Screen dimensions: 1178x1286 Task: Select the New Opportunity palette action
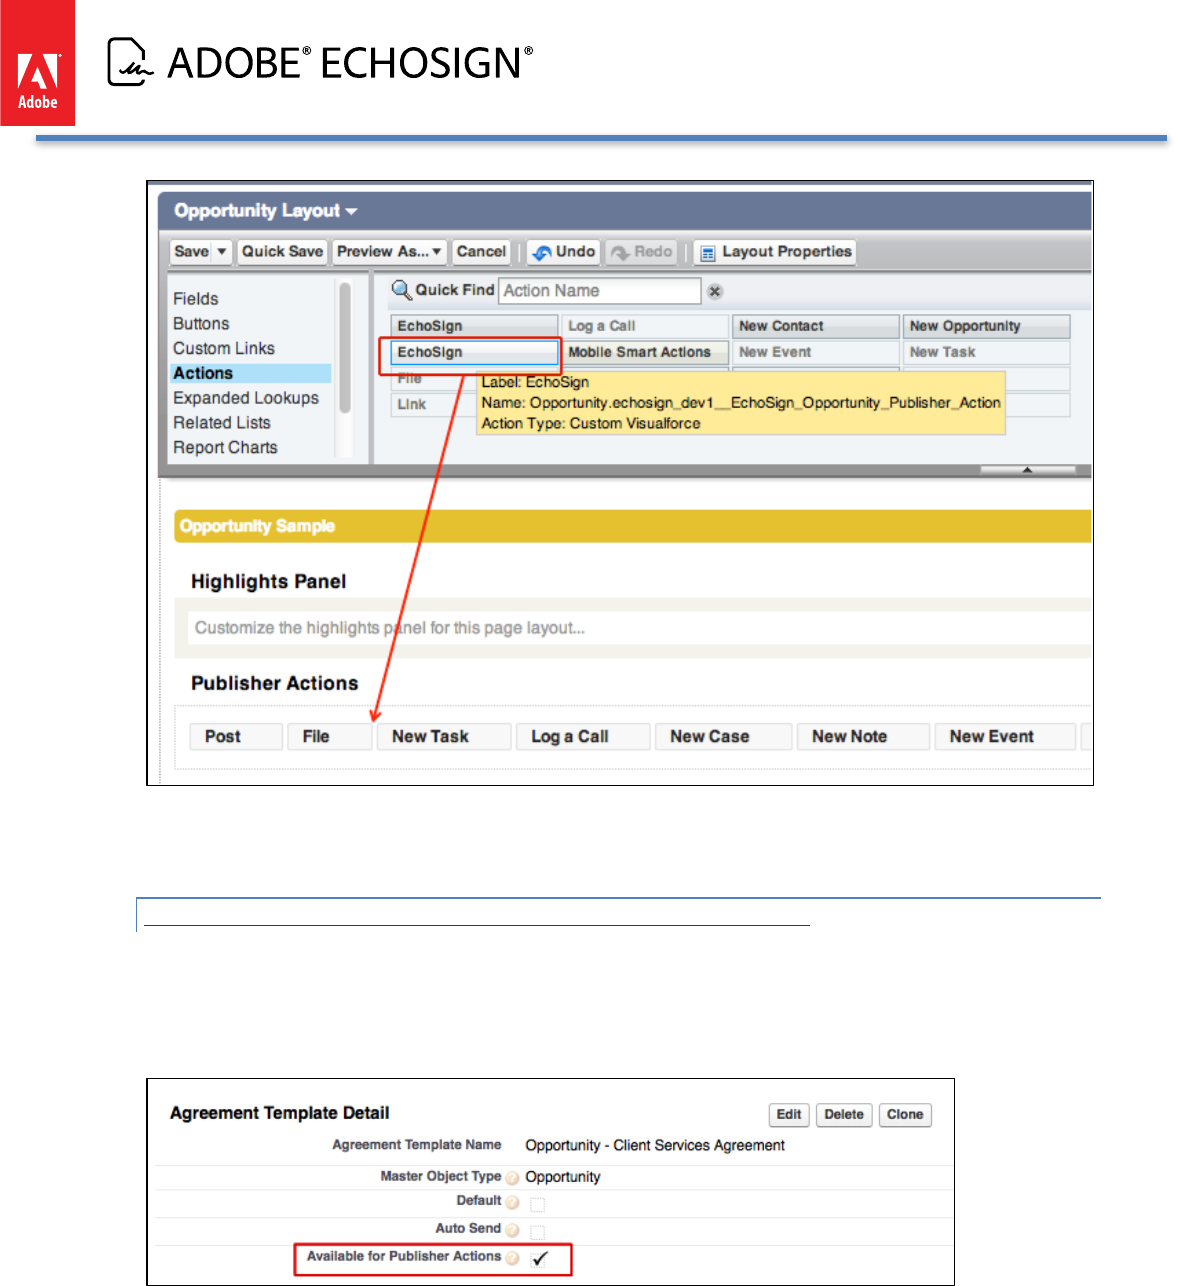[987, 326]
